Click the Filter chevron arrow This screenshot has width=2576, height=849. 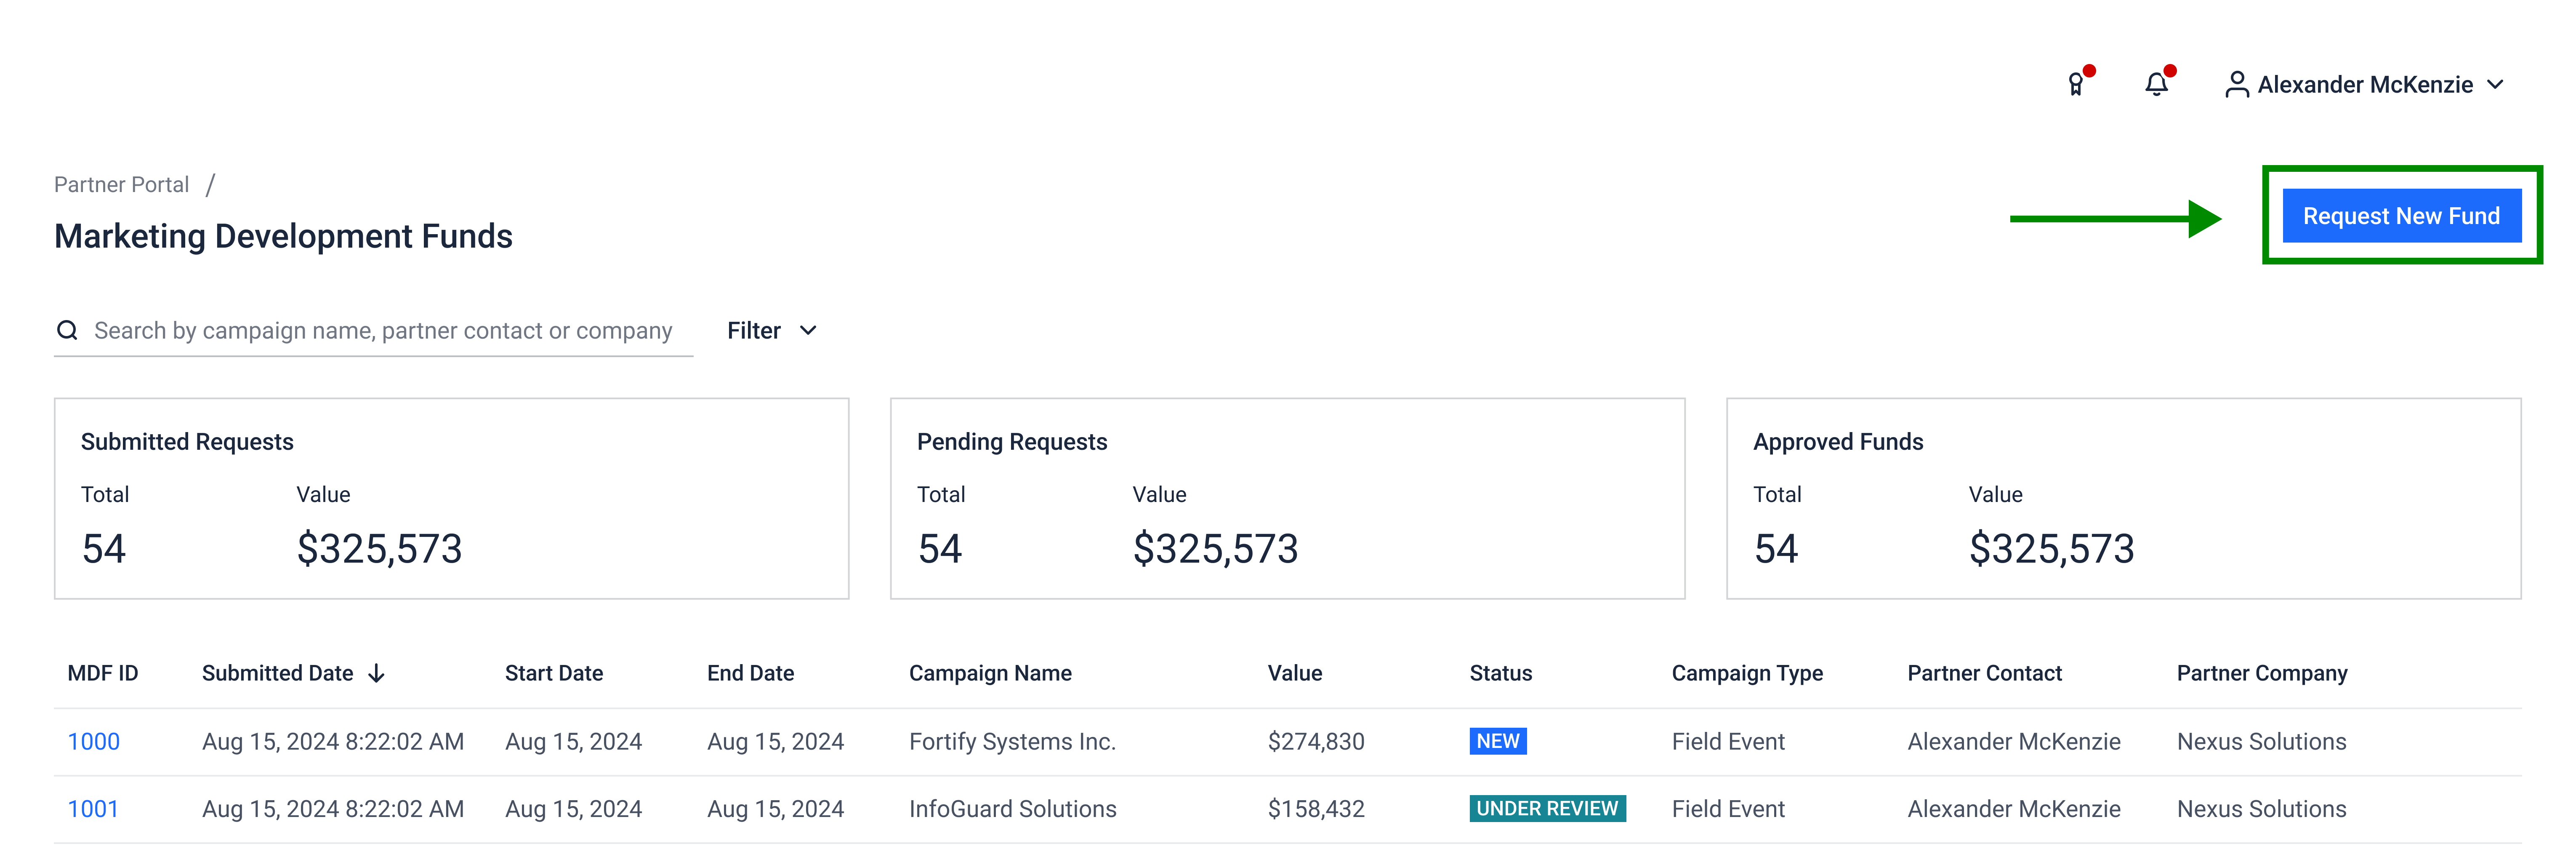click(808, 331)
